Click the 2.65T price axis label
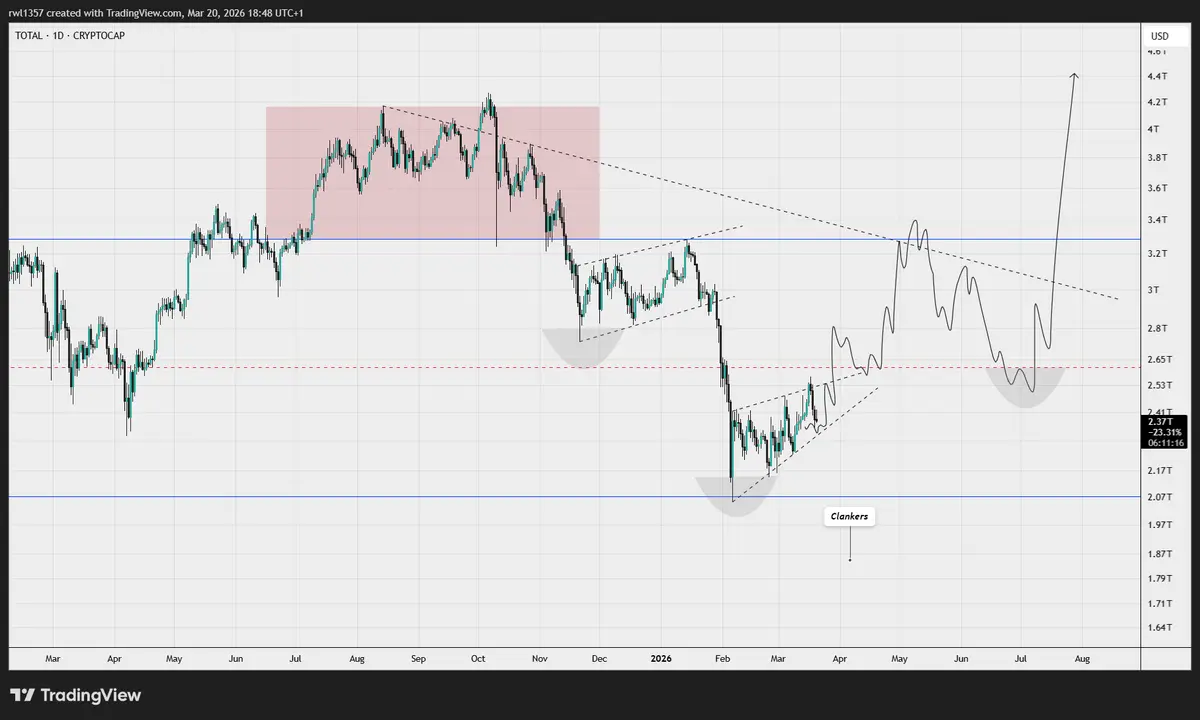The width and height of the screenshot is (1200, 720). click(1161, 359)
